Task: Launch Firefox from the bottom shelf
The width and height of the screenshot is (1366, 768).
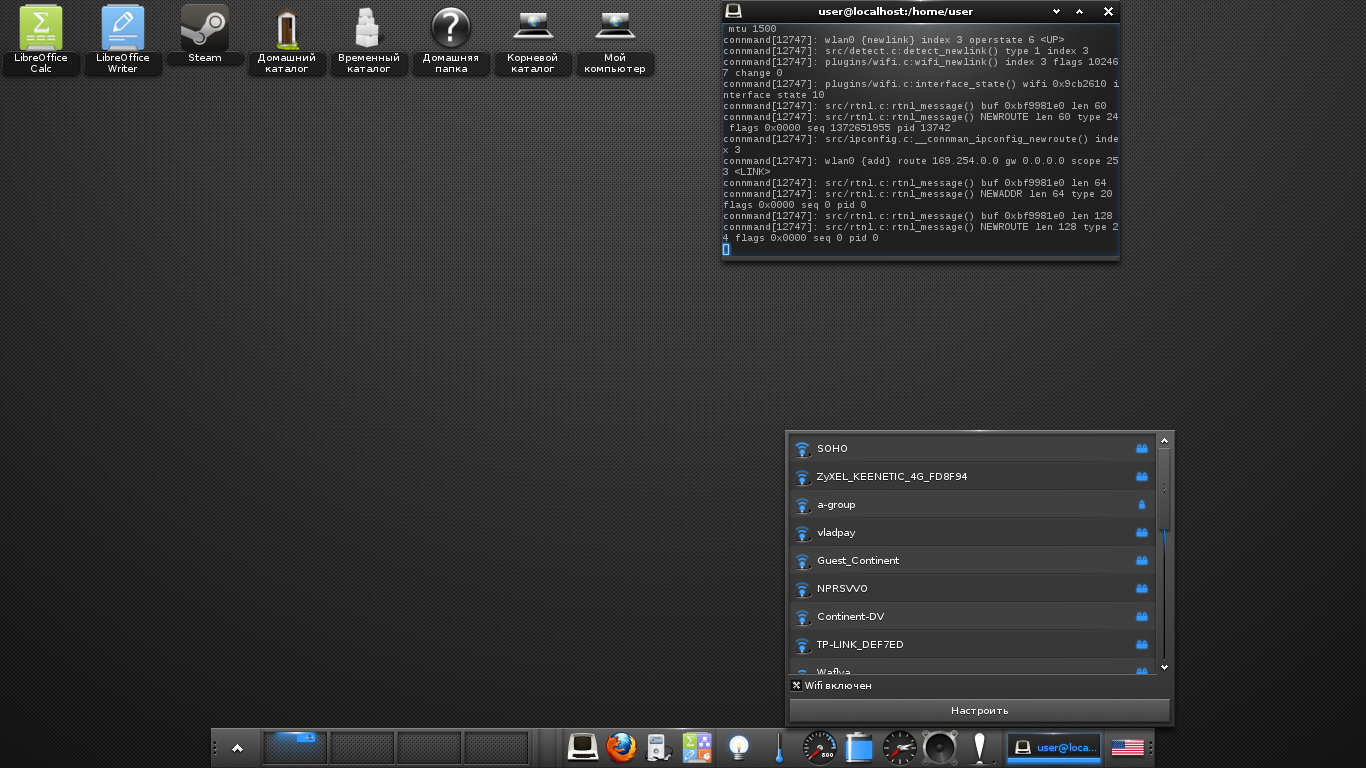Action: click(x=621, y=747)
